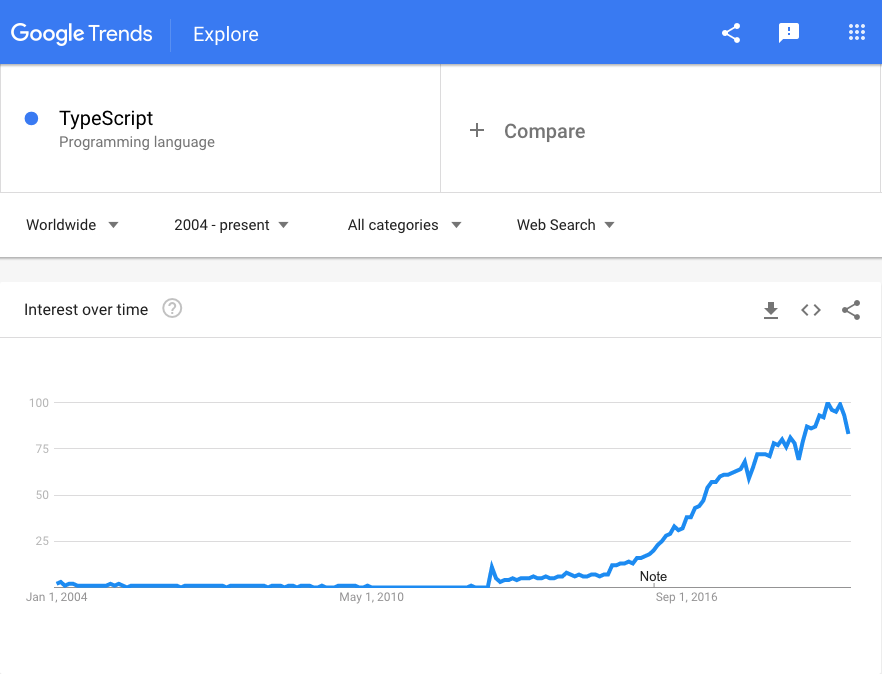This screenshot has height=674, width=882.
Task: Open the Google apps grid
Action: pyautogui.click(x=856, y=32)
